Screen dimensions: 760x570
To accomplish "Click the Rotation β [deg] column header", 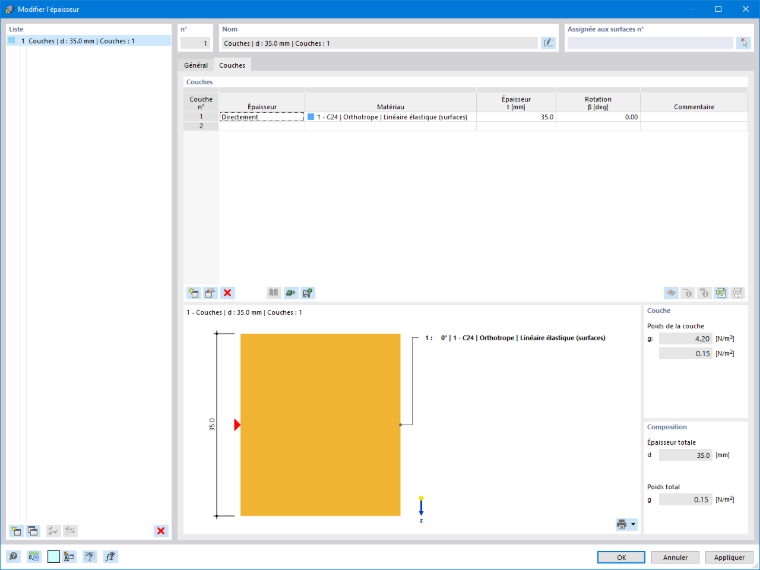I will (x=598, y=102).
